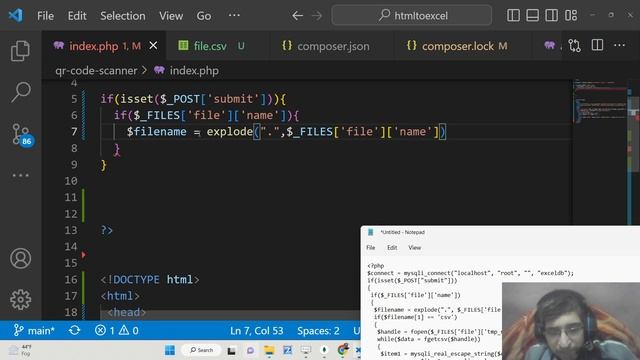Open changes with the compare icon
The image size is (640, 360).
pyautogui.click(x=574, y=45)
